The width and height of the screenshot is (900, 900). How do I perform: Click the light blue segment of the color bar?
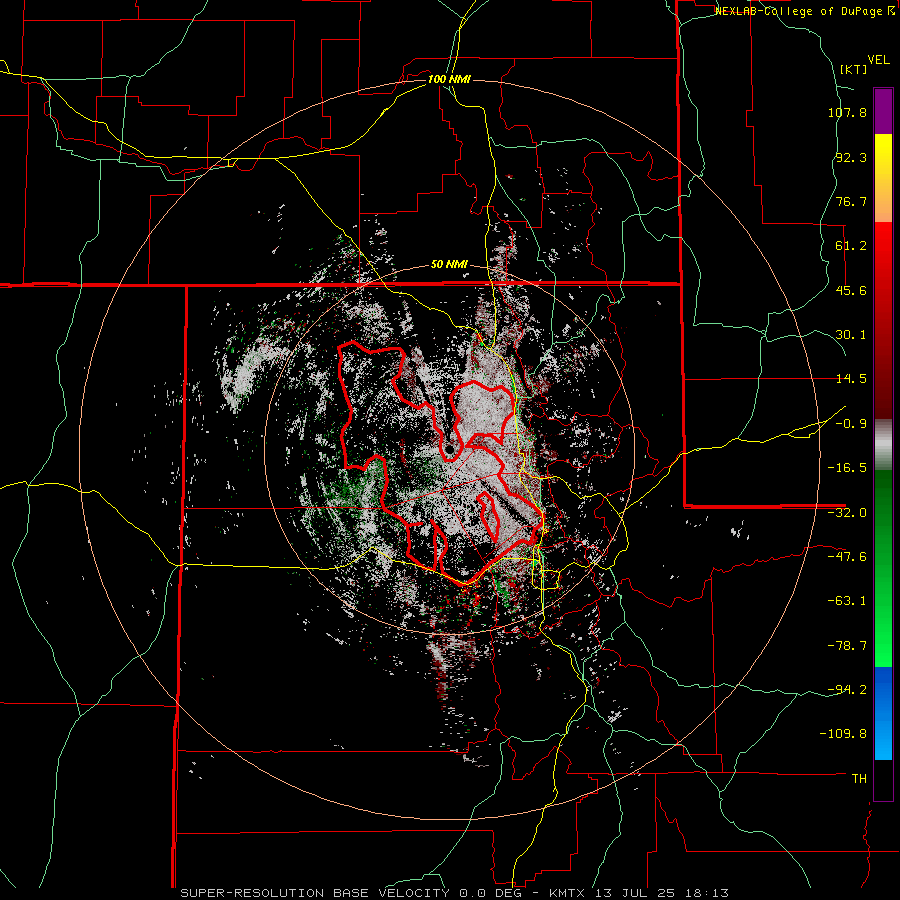[883, 740]
